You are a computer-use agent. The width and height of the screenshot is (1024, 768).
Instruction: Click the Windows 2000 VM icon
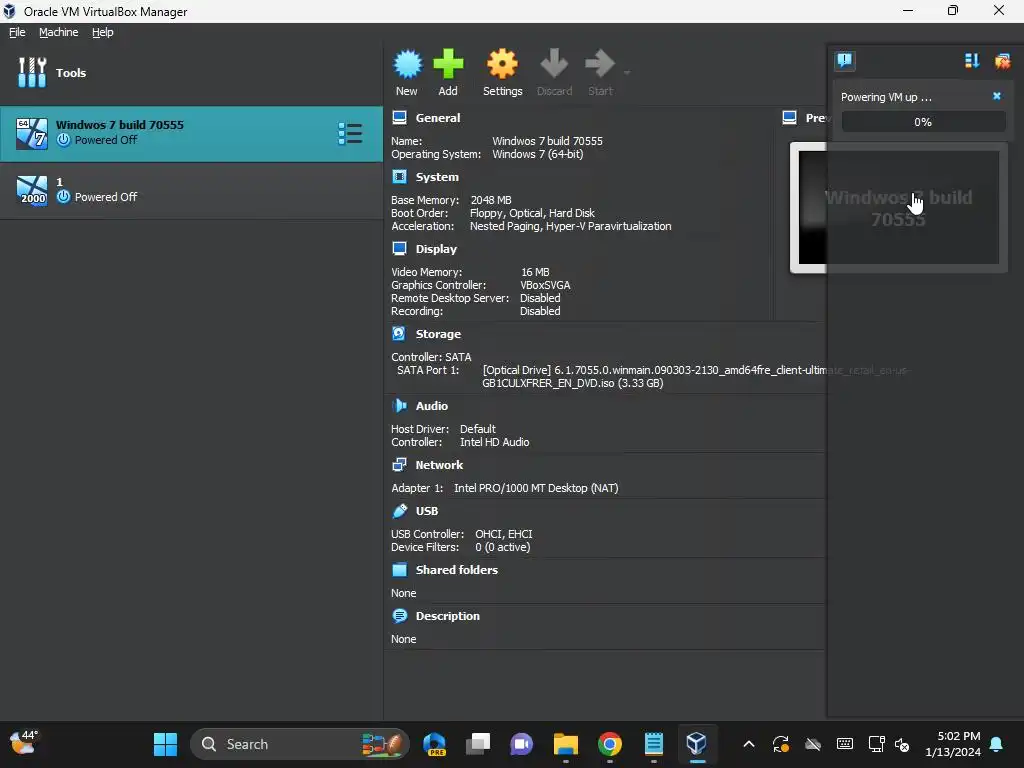tap(32, 191)
